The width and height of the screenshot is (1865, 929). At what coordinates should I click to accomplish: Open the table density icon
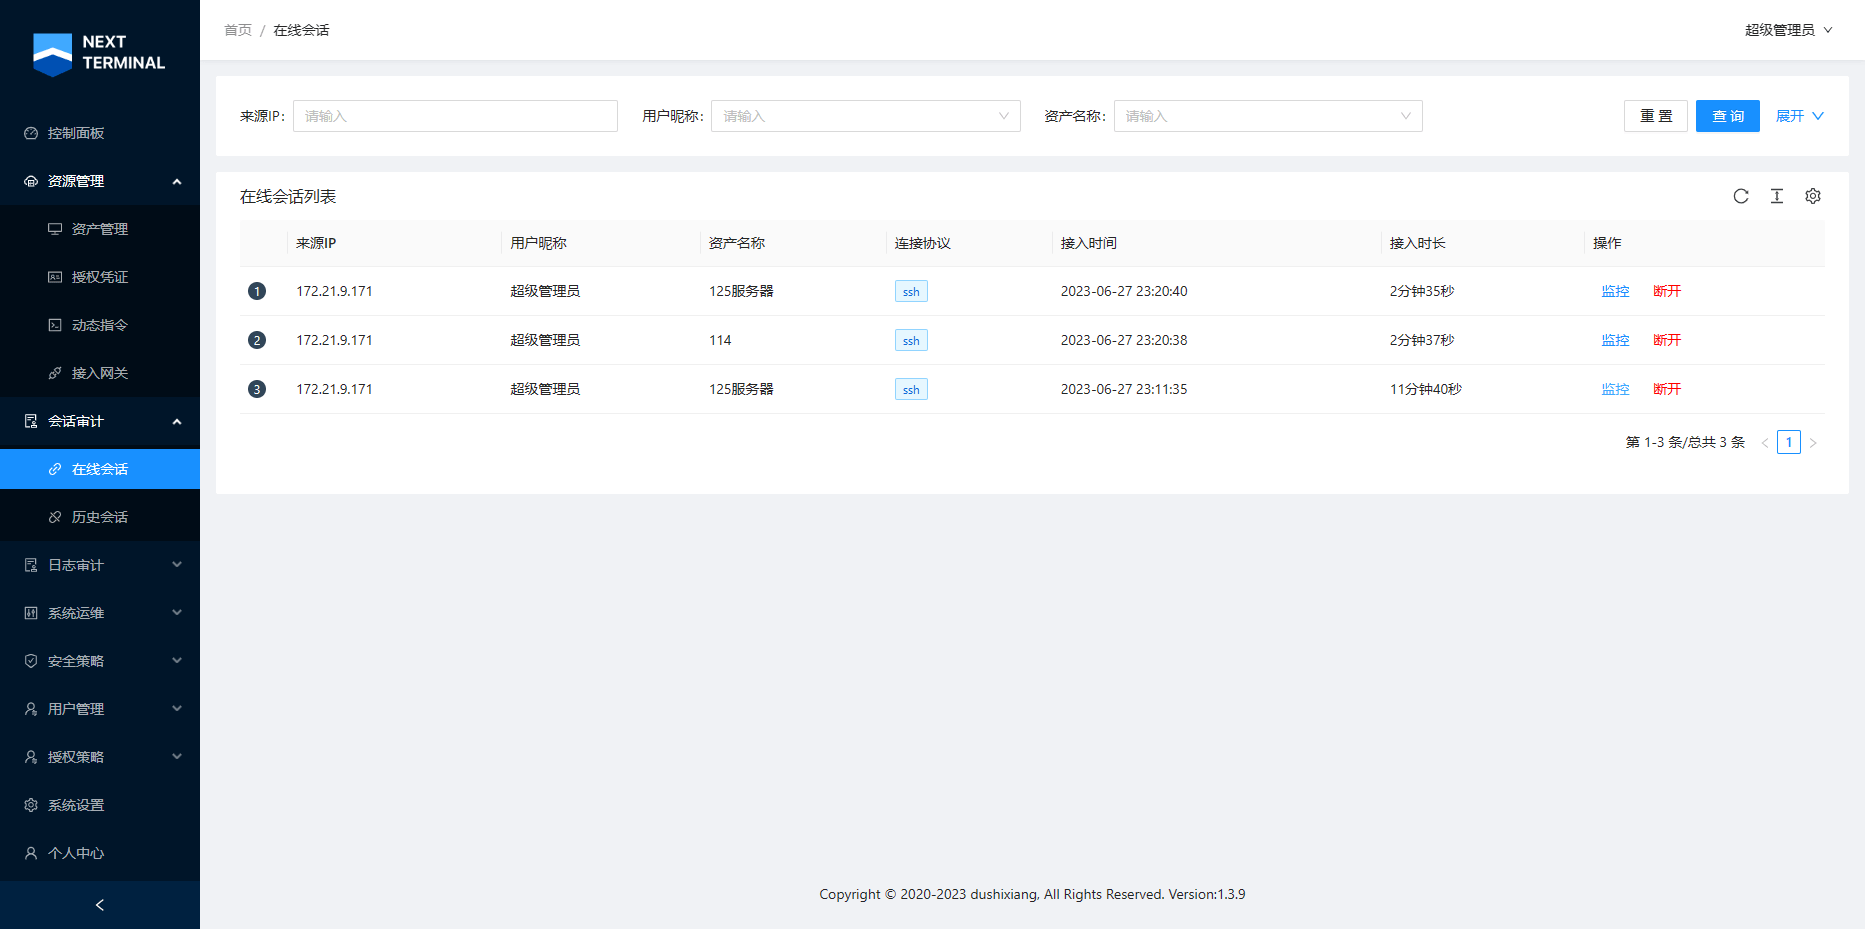[x=1777, y=196]
